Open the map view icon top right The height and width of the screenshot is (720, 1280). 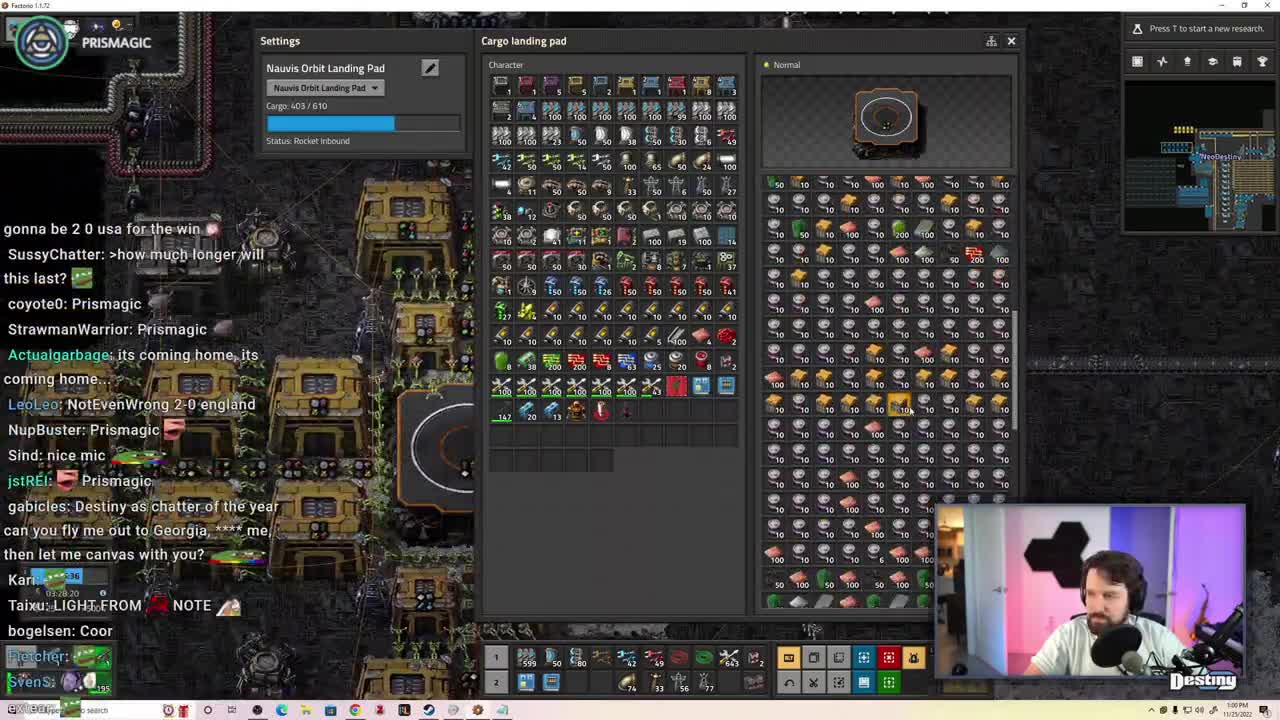coord(1137,62)
